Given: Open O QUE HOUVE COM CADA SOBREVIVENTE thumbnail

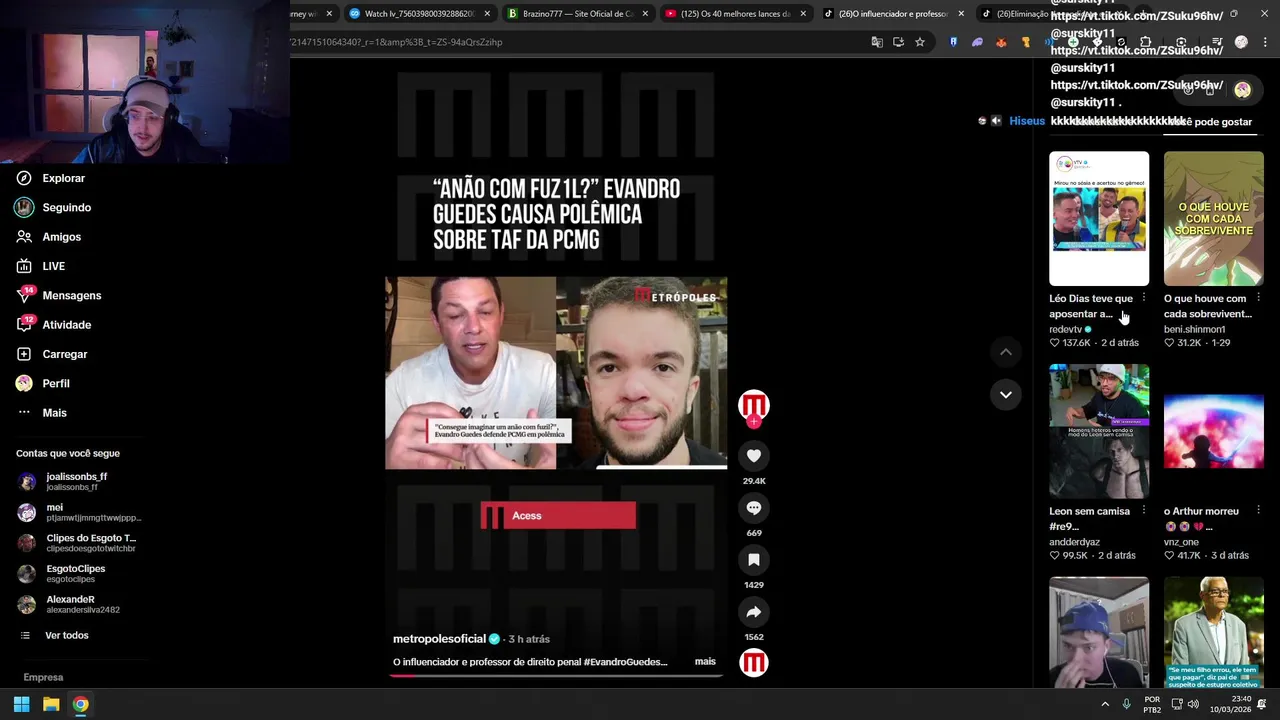Looking at the screenshot, I should pyautogui.click(x=1214, y=218).
